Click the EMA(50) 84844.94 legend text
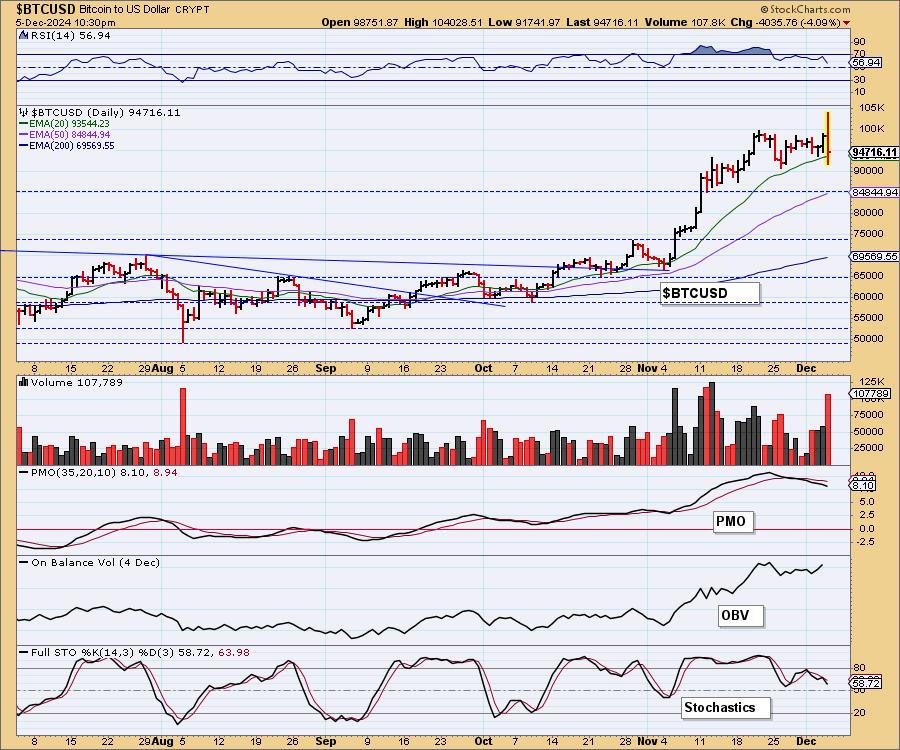This screenshot has height=750, width=900. pos(69,134)
